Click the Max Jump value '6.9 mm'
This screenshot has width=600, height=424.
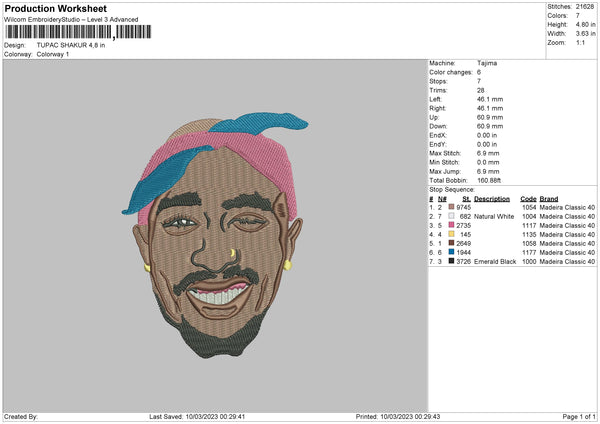[488, 171]
